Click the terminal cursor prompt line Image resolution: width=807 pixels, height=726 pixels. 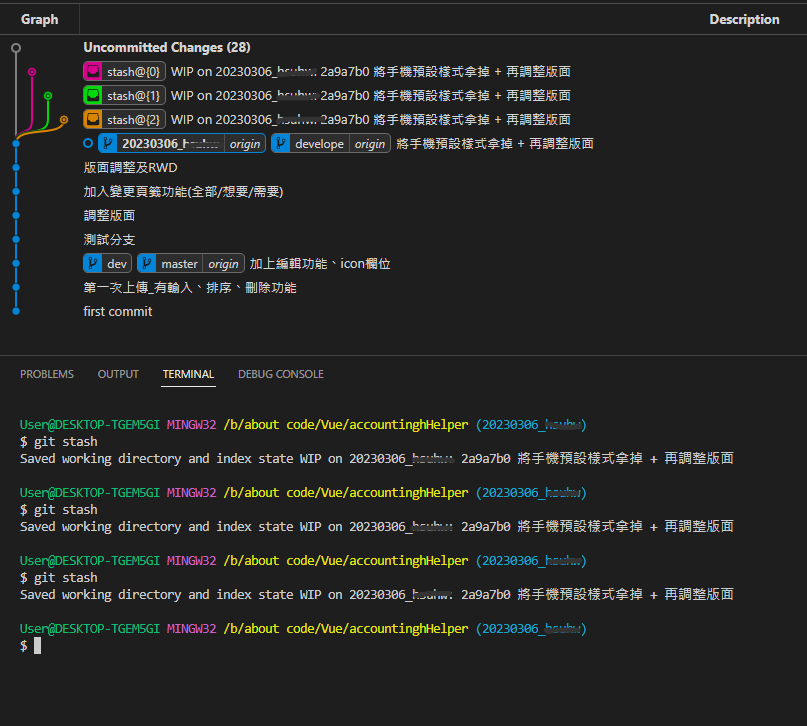30,645
